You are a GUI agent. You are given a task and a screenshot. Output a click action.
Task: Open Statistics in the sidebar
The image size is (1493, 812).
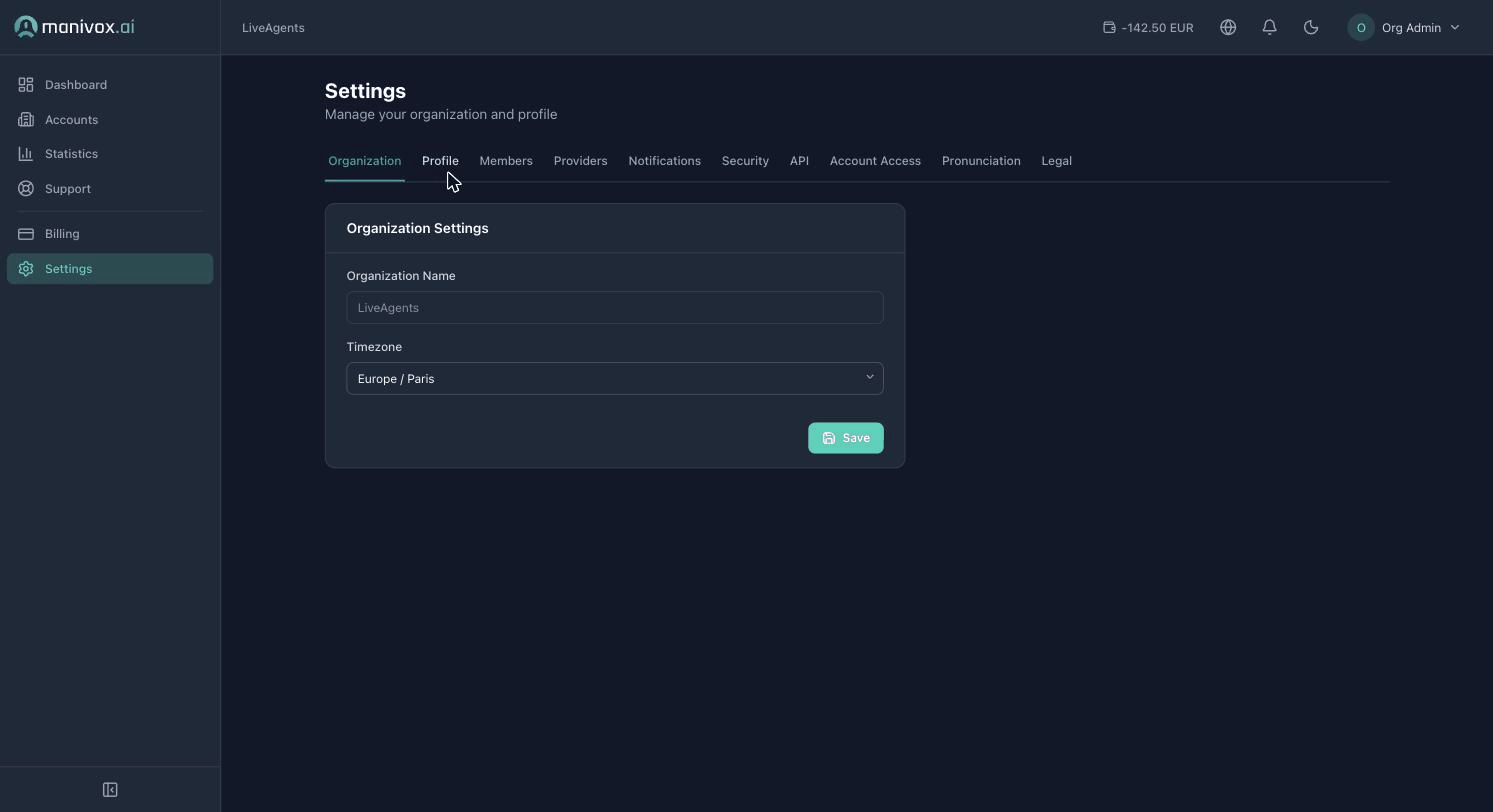[x=110, y=154]
